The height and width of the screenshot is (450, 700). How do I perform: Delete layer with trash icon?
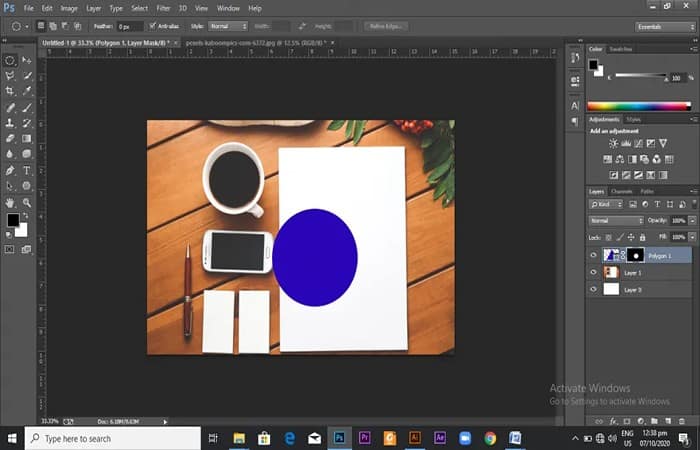[682, 421]
